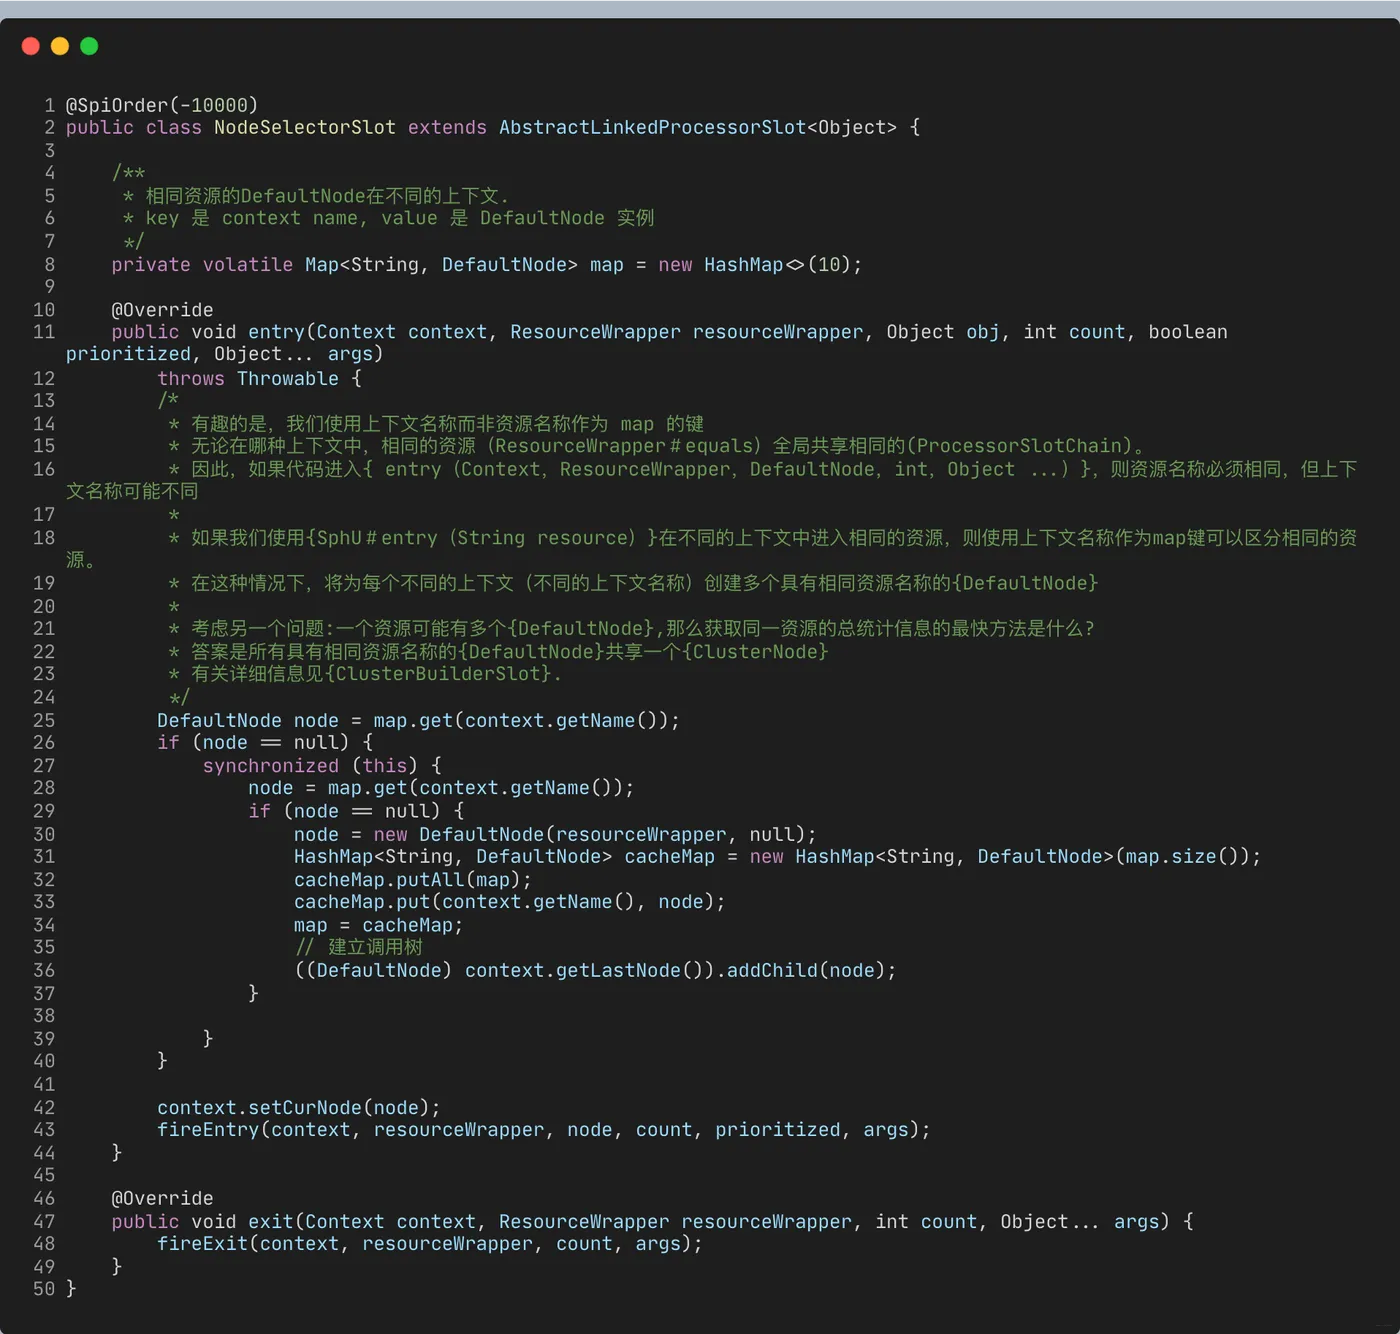The image size is (1400, 1334).
Task: Click the 'fireEntry(context, resourceWrapper...' call
Action: 544,1130
